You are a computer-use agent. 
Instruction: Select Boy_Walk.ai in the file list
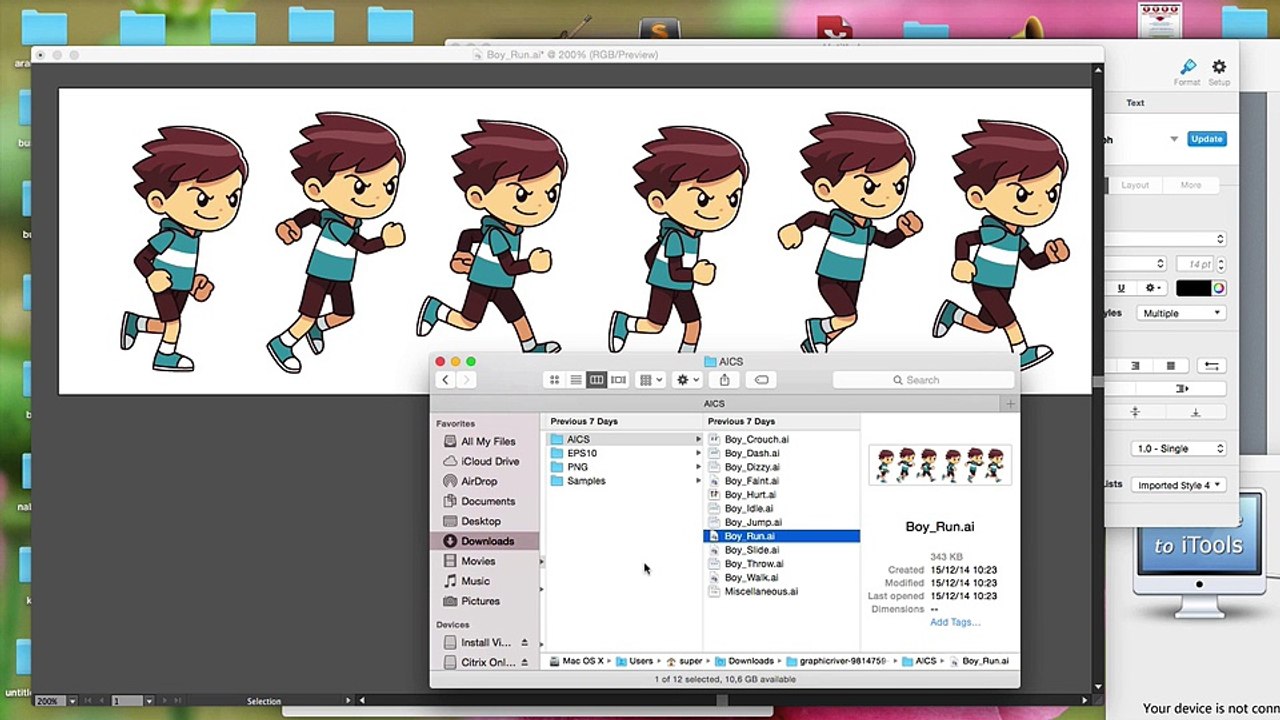point(751,577)
